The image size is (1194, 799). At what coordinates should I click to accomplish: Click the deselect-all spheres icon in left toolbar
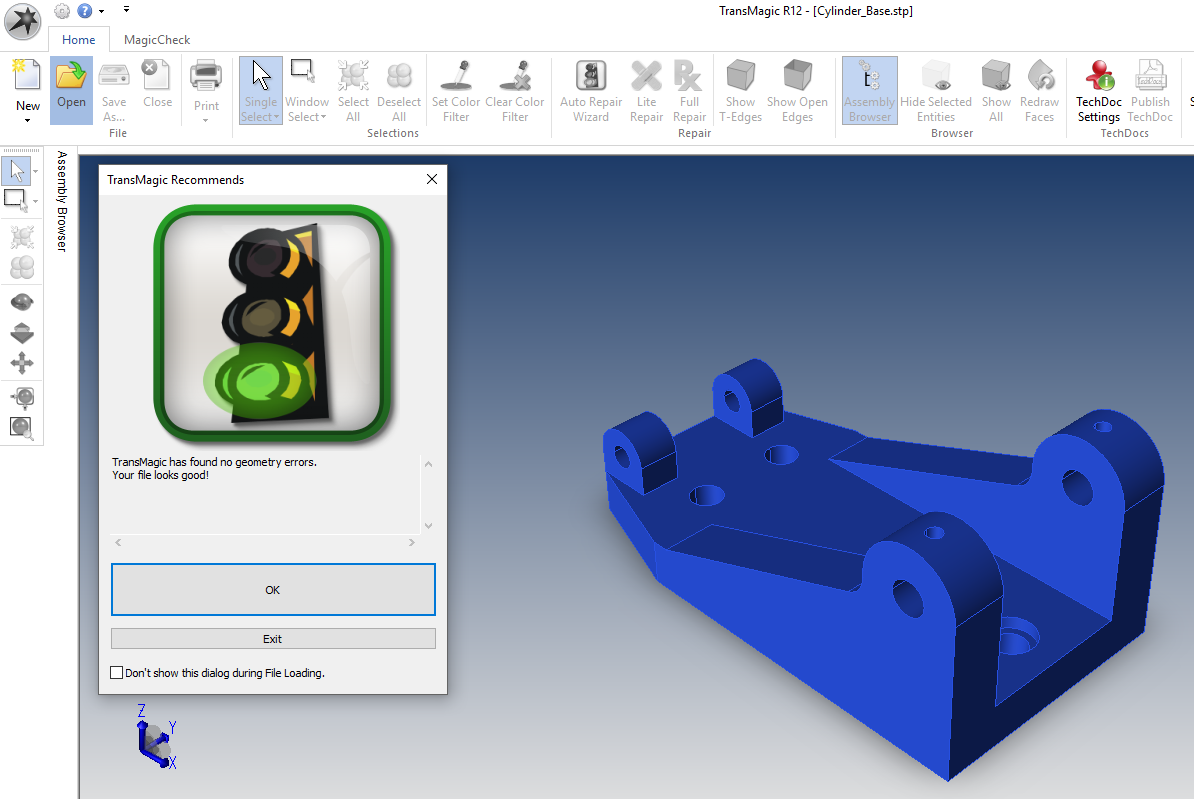(x=21, y=267)
